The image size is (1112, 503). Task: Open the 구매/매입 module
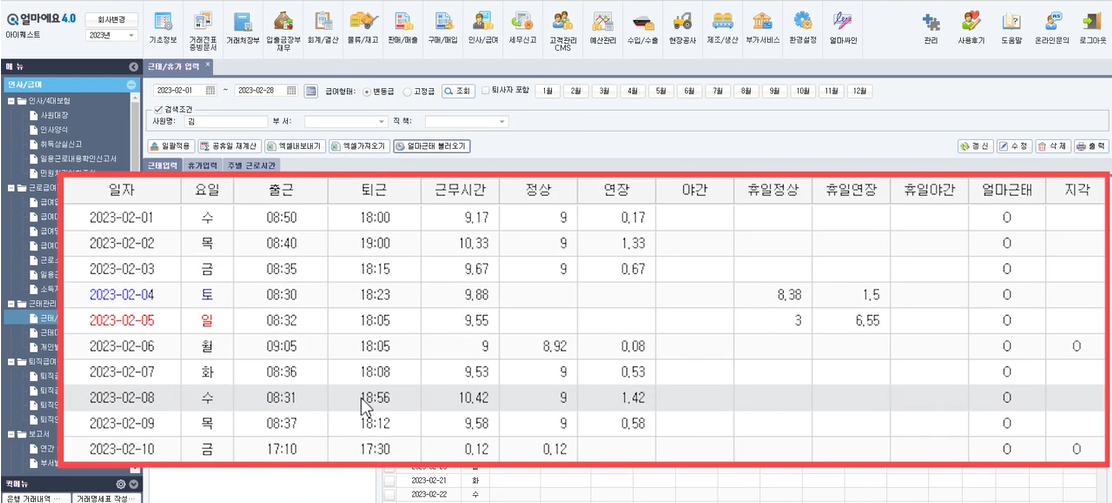tap(443, 27)
